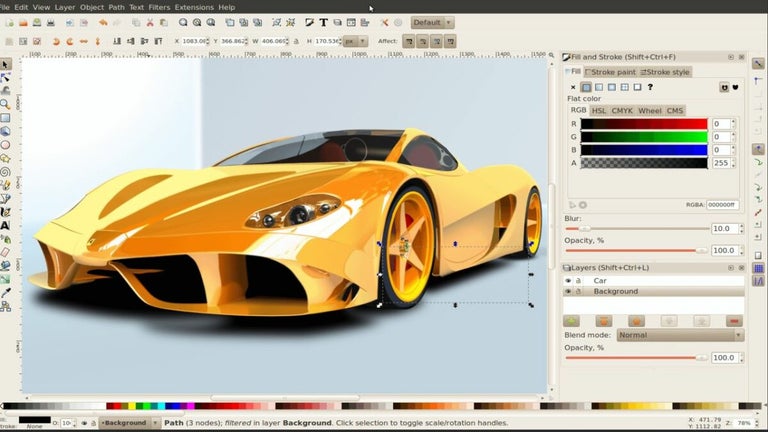The image size is (768, 432).
Task: Select the Linear gradient fill button
Action: point(599,87)
